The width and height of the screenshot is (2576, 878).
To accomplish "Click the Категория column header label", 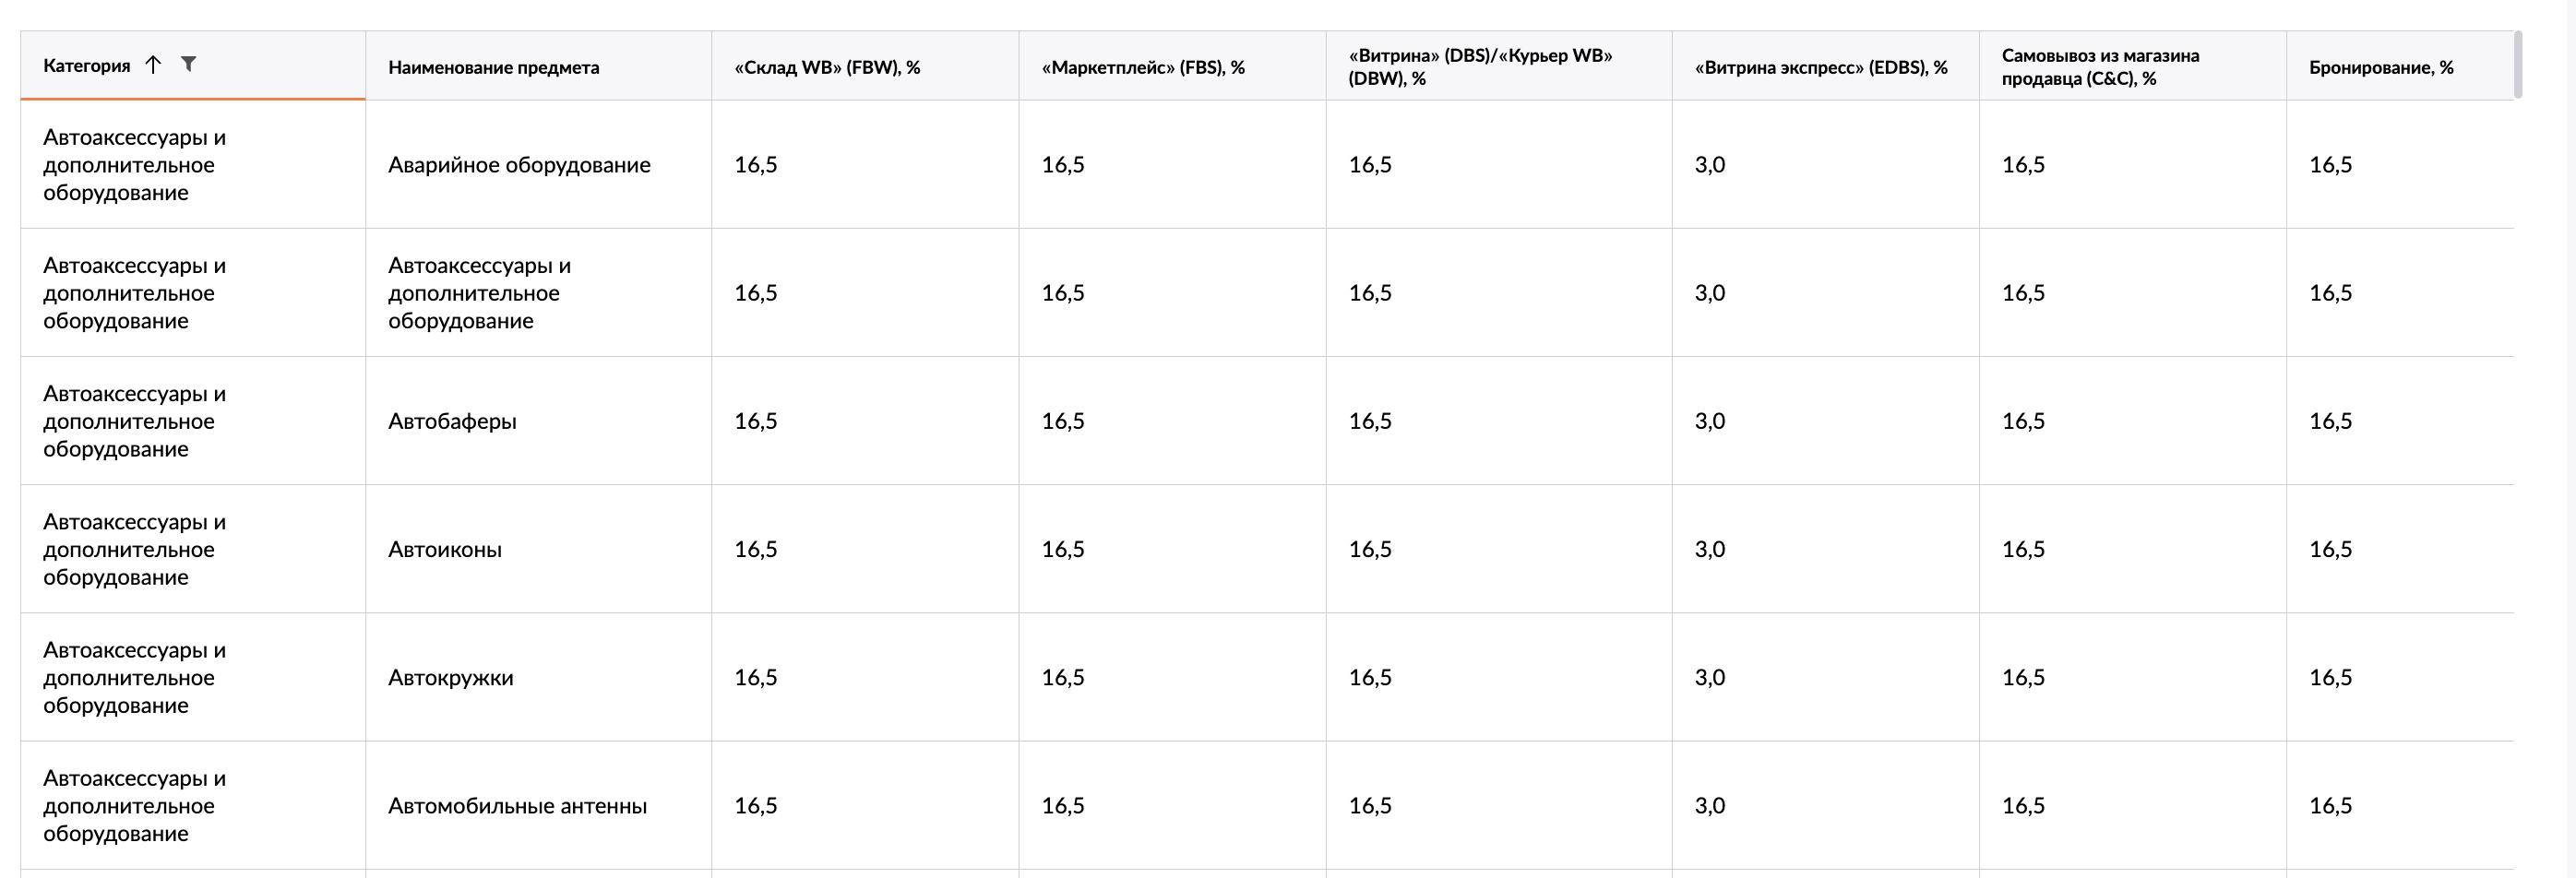I will pyautogui.click(x=87, y=66).
